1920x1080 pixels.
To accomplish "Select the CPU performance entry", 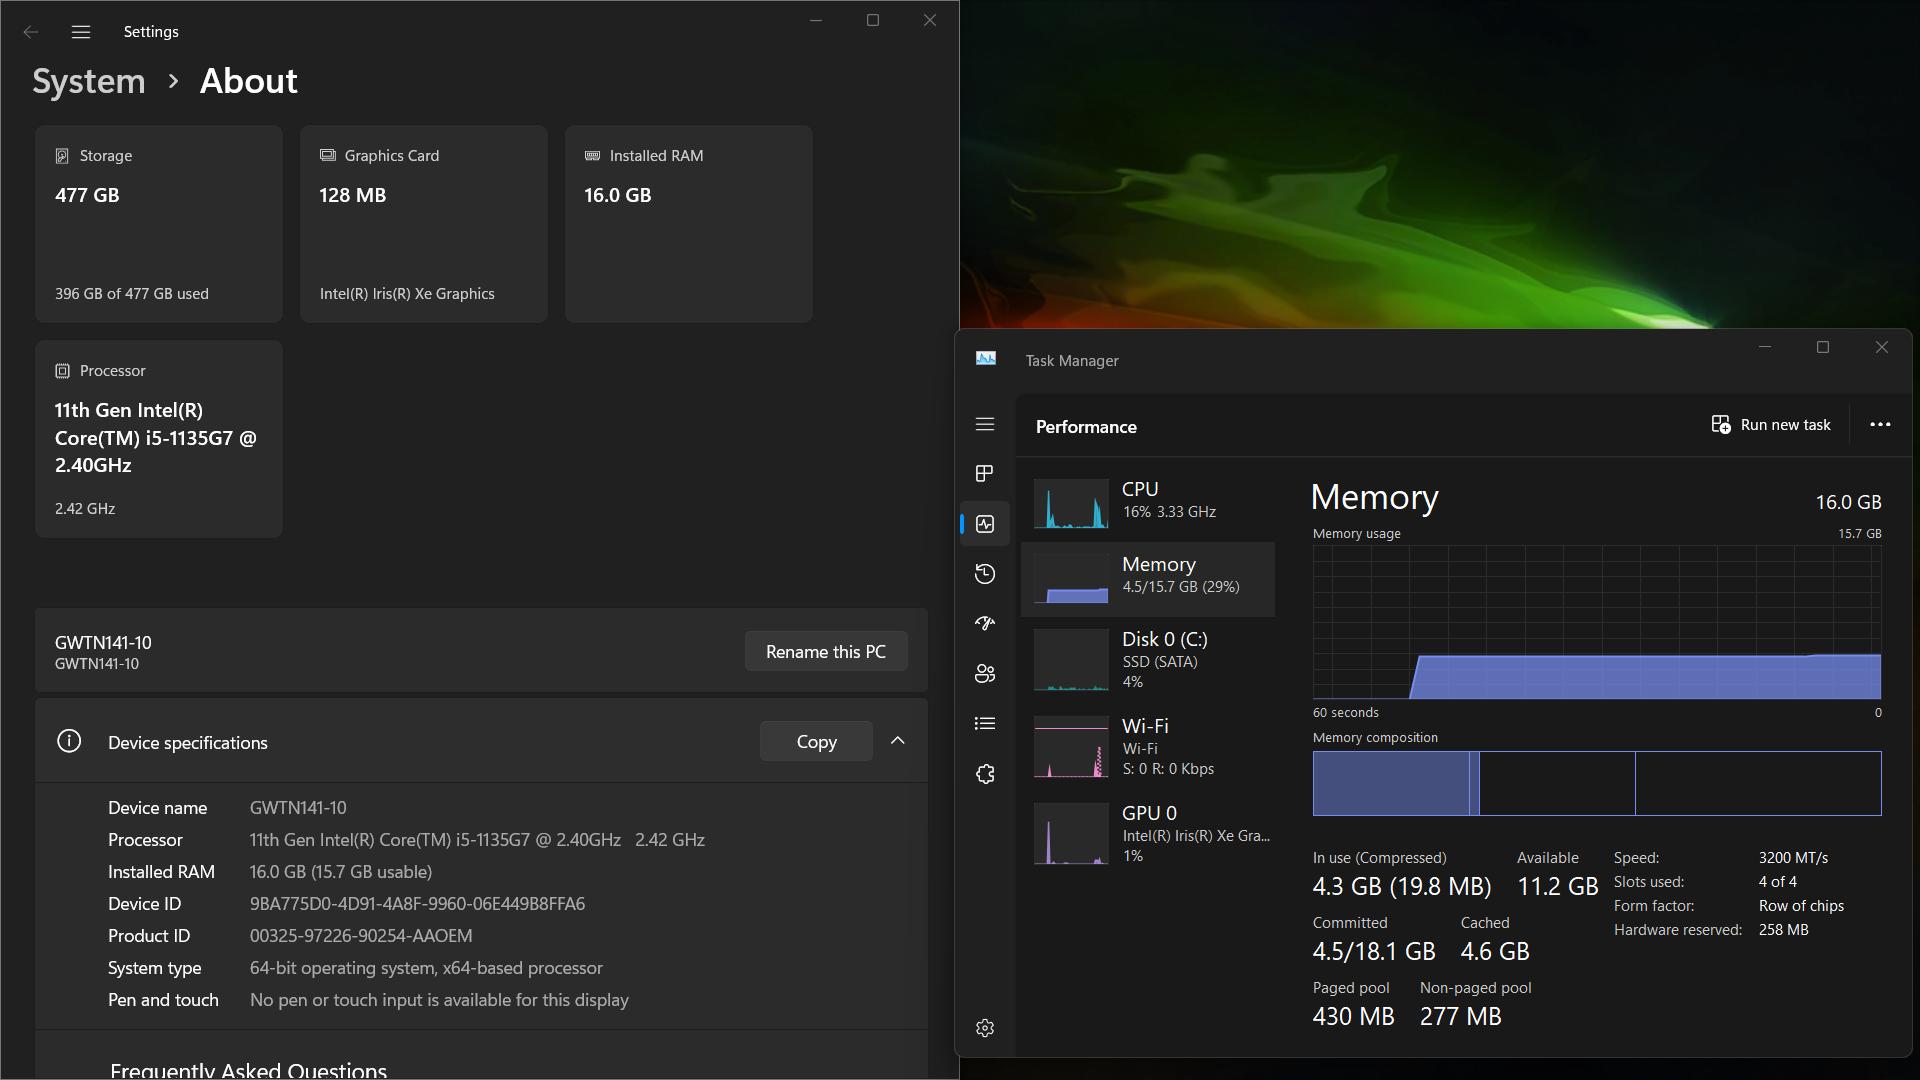I will [x=1148, y=503].
